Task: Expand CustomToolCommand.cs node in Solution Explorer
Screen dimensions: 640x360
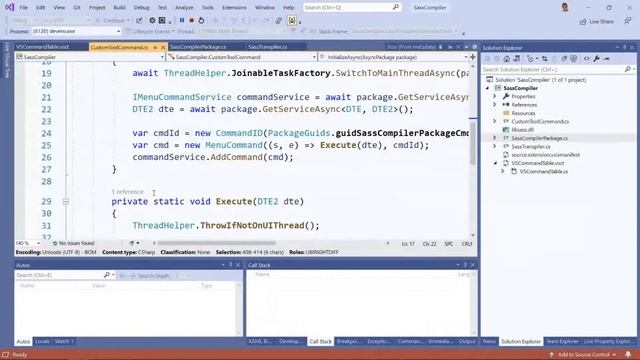Action: tap(495, 121)
